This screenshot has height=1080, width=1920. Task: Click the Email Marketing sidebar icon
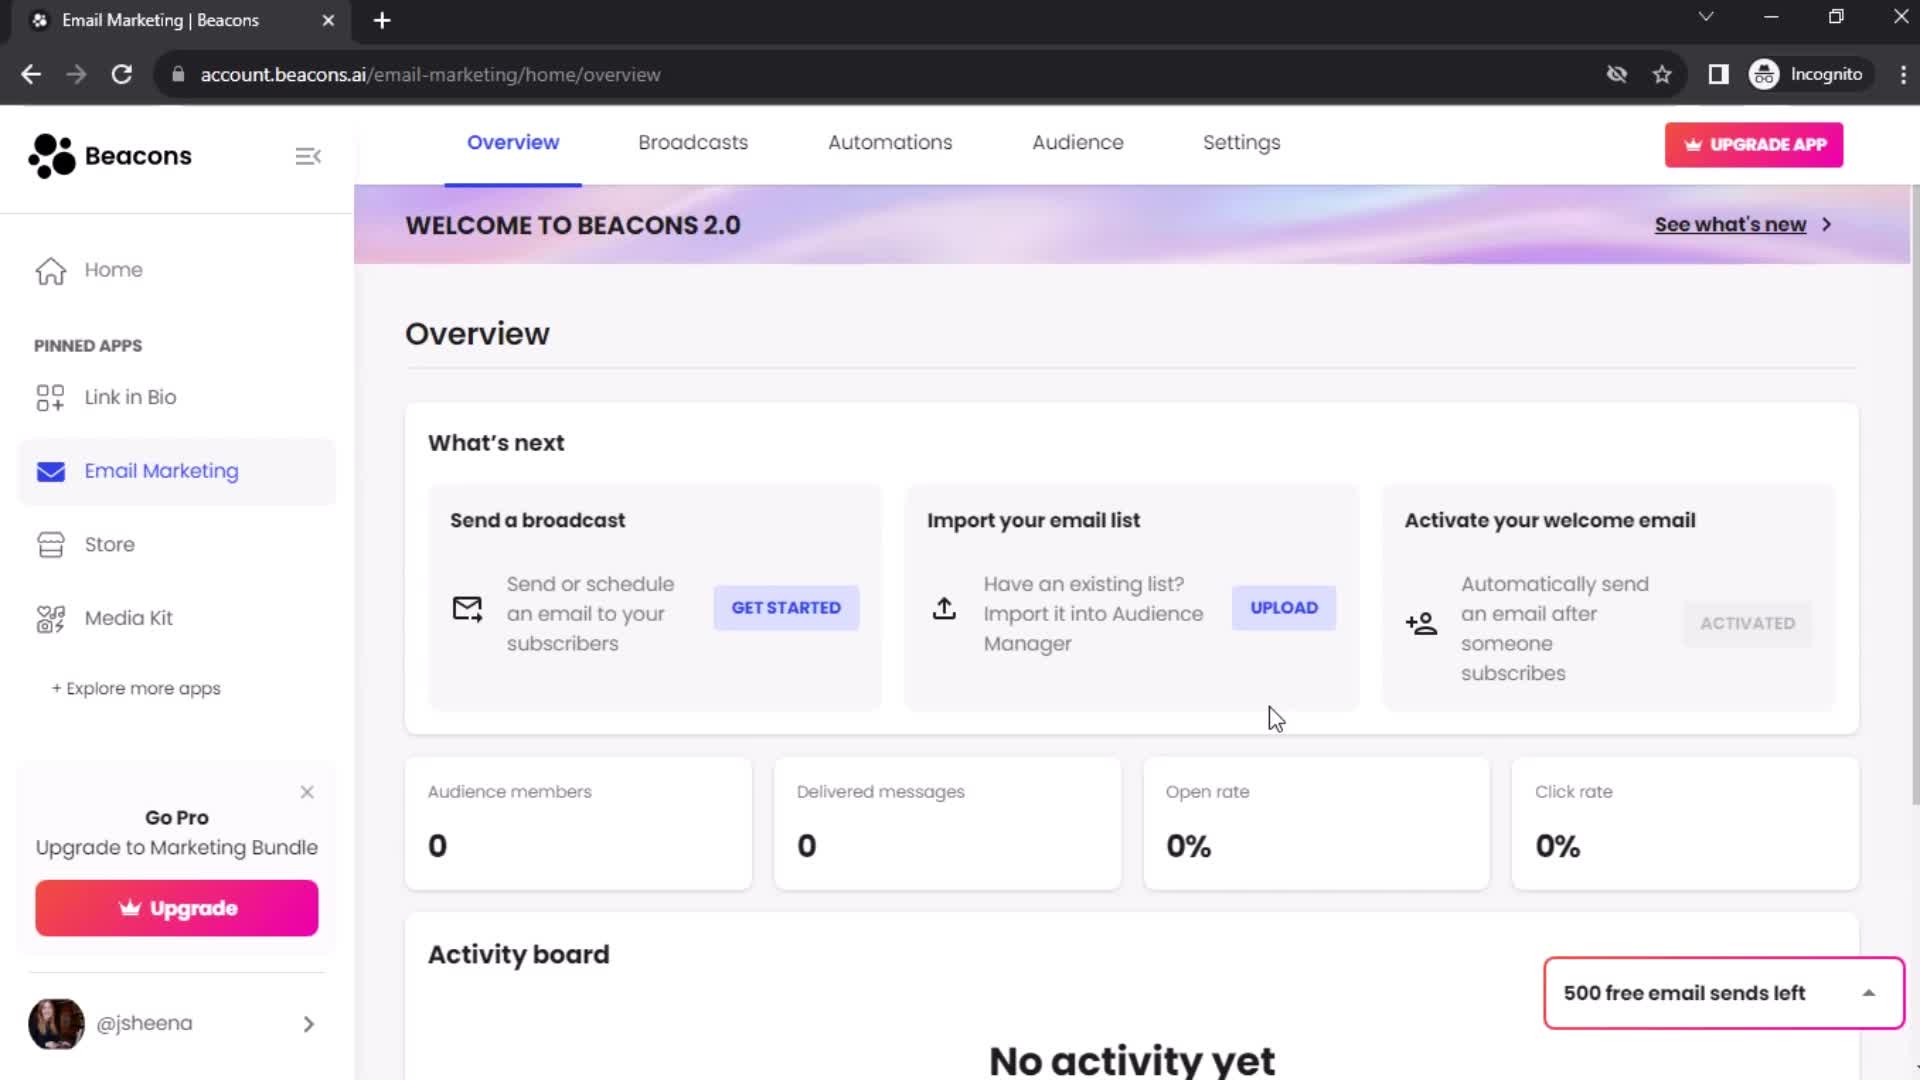pyautogui.click(x=50, y=471)
